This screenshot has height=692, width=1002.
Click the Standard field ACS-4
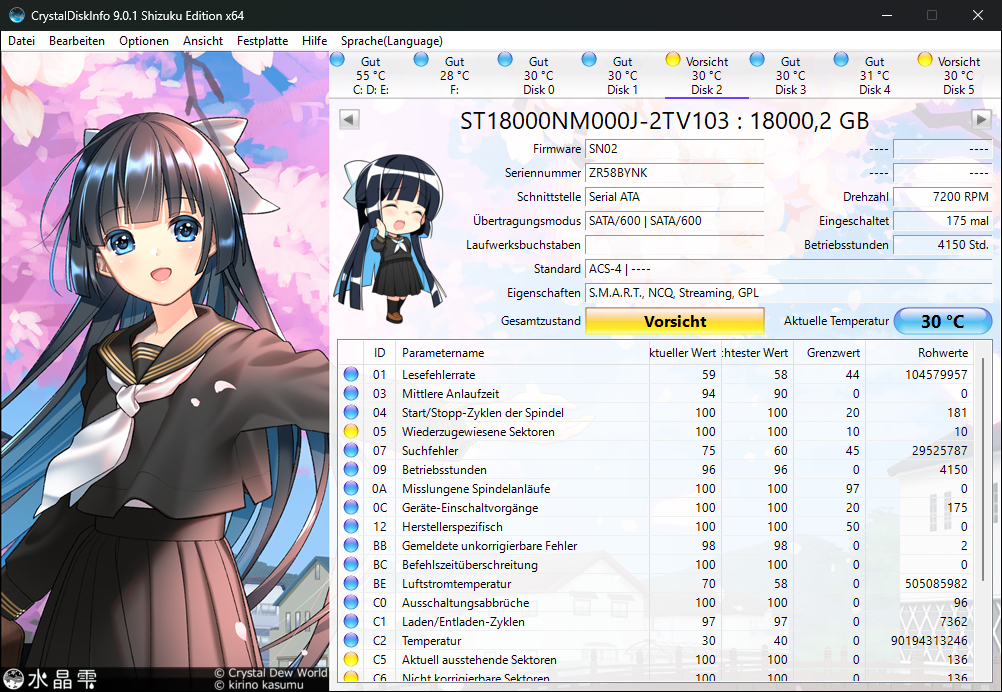(789, 269)
